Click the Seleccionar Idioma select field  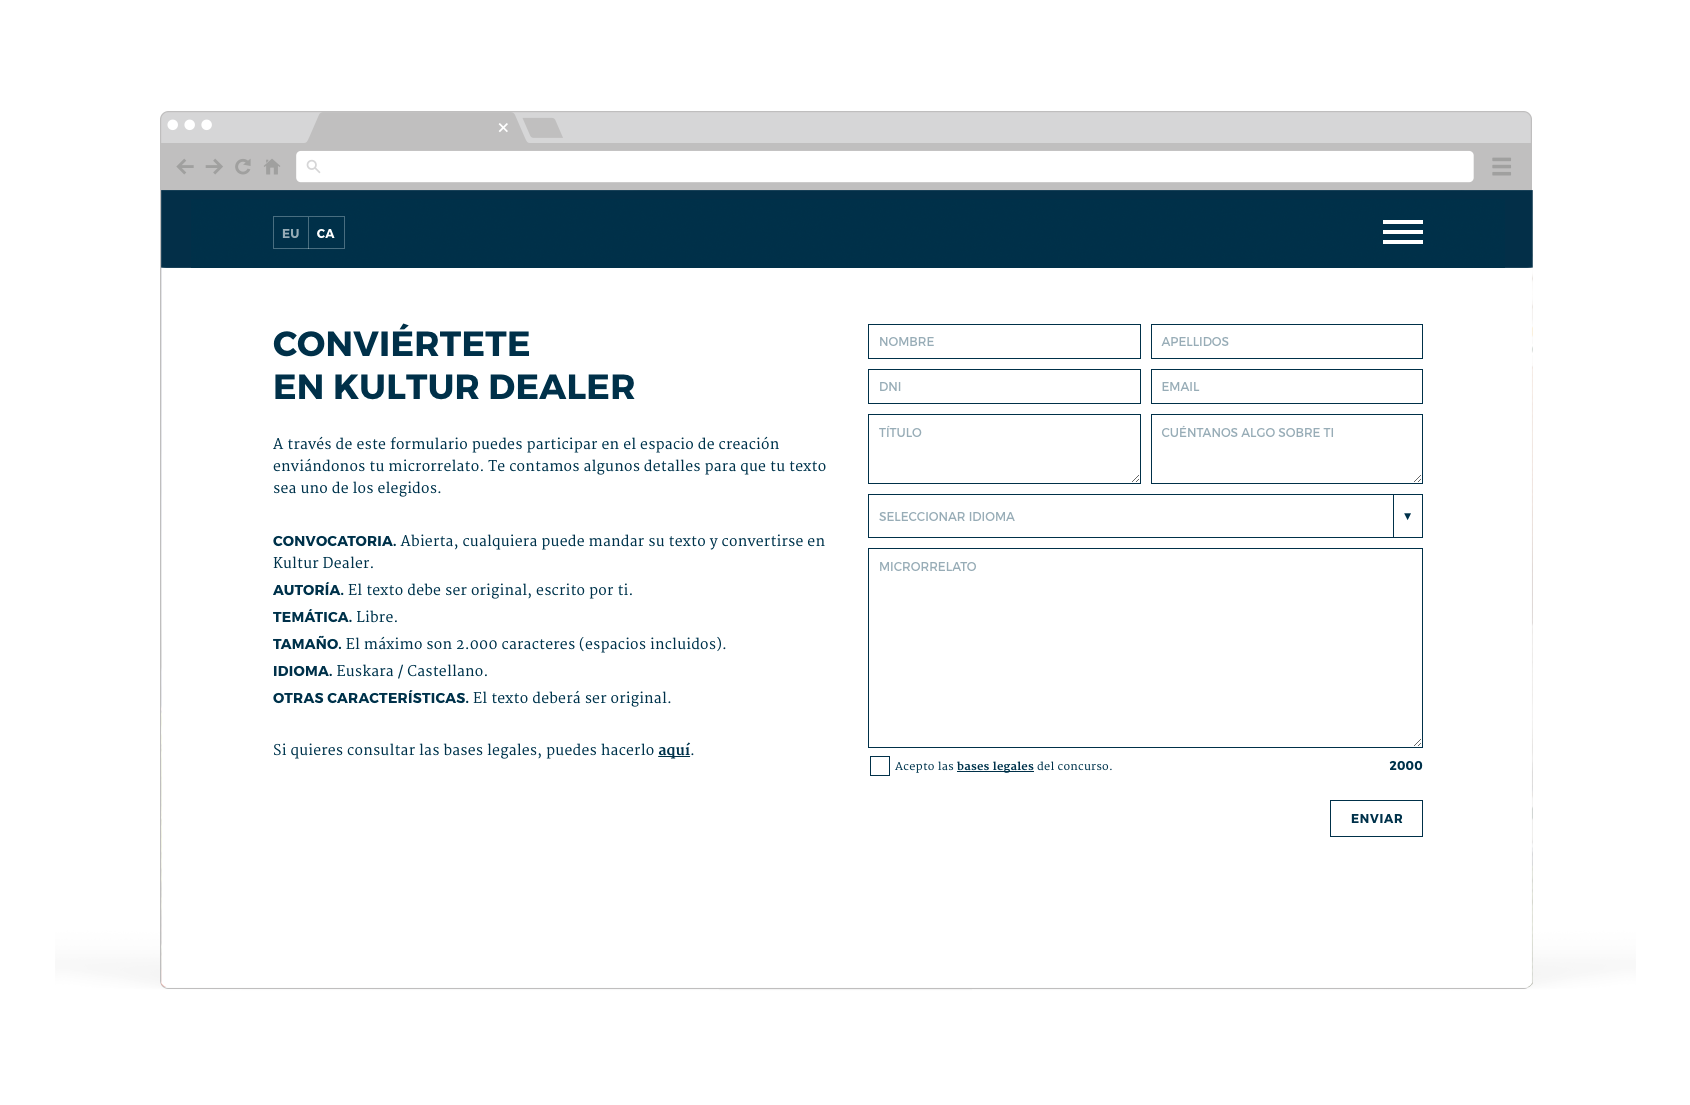tap(1130, 516)
